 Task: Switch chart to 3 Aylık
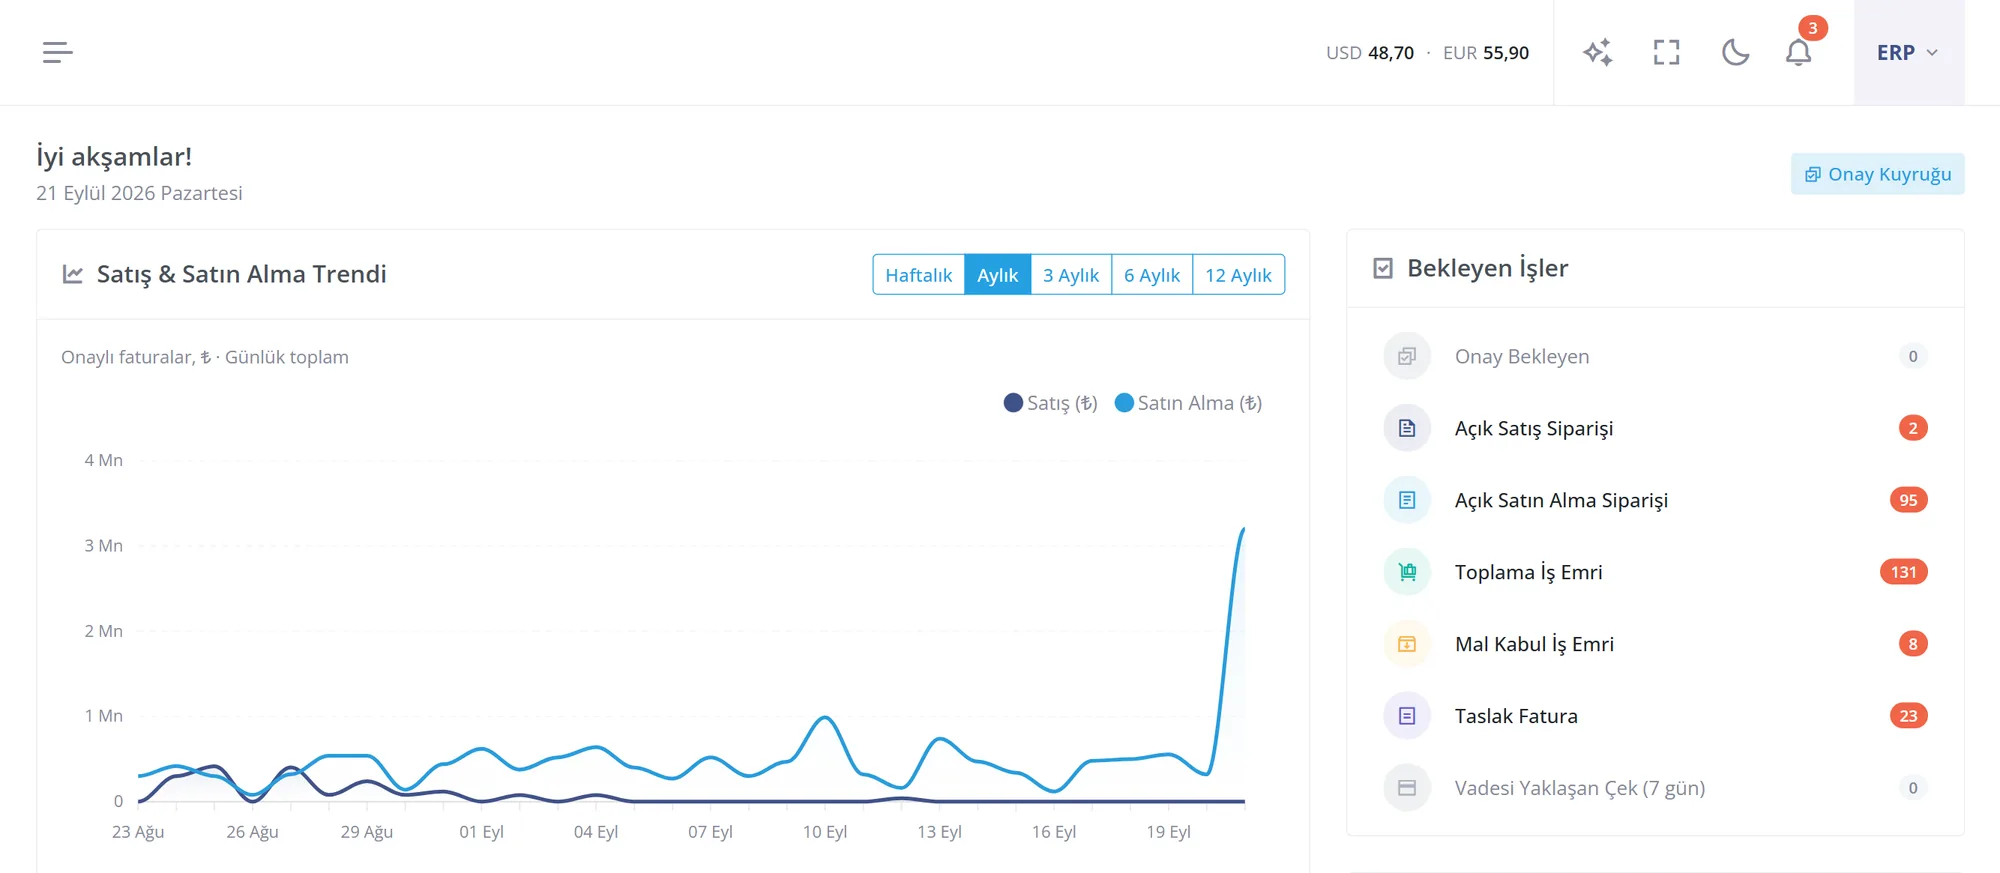[x=1071, y=275]
